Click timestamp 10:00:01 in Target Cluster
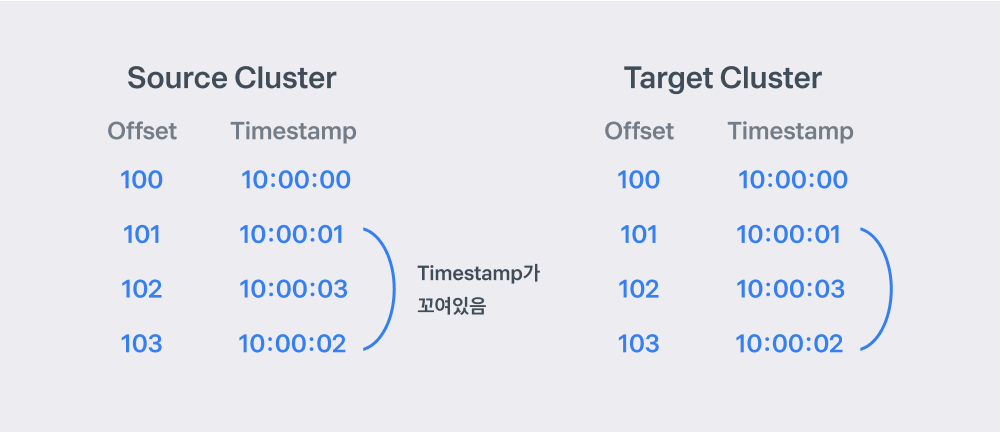Image resolution: width=1000 pixels, height=432 pixels. 788,235
